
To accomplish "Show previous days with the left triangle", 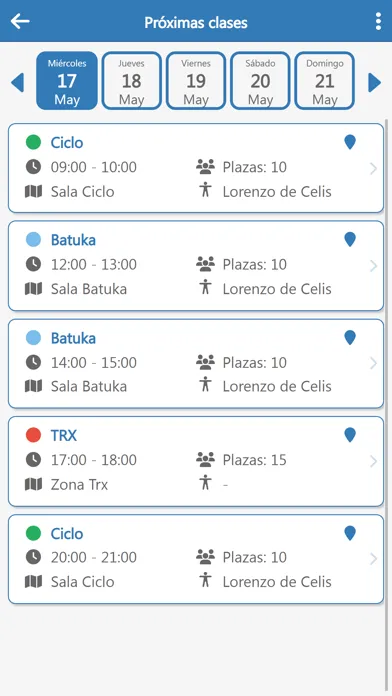I will tap(17, 83).
